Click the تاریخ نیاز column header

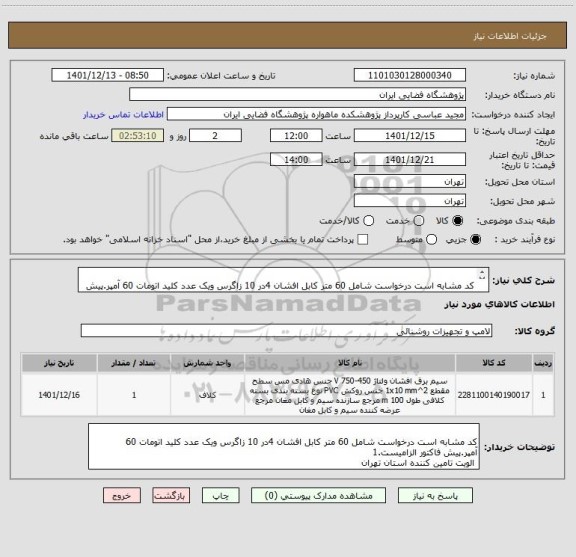(x=59, y=363)
